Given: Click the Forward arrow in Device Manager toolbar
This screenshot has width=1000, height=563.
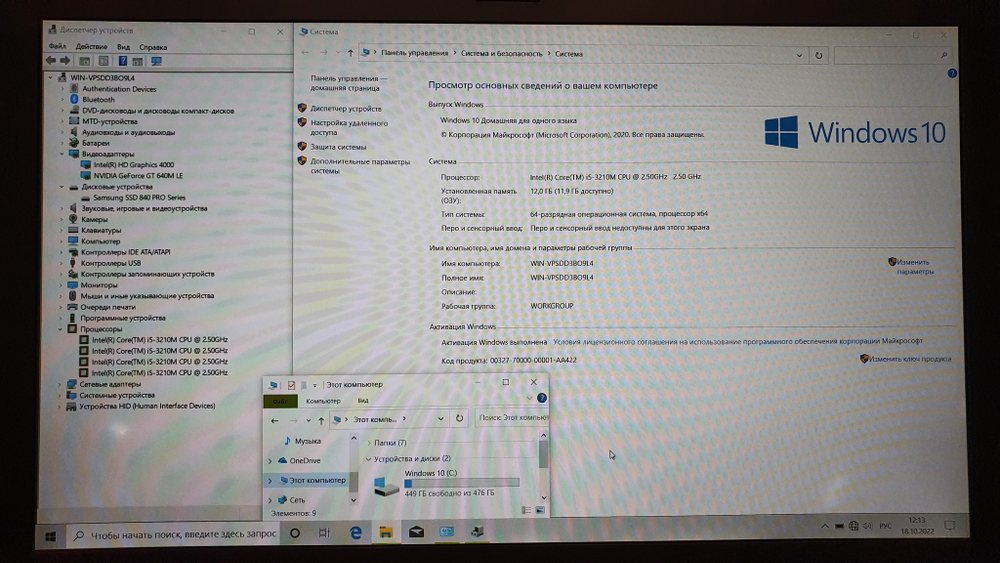Looking at the screenshot, I should 65,61.
